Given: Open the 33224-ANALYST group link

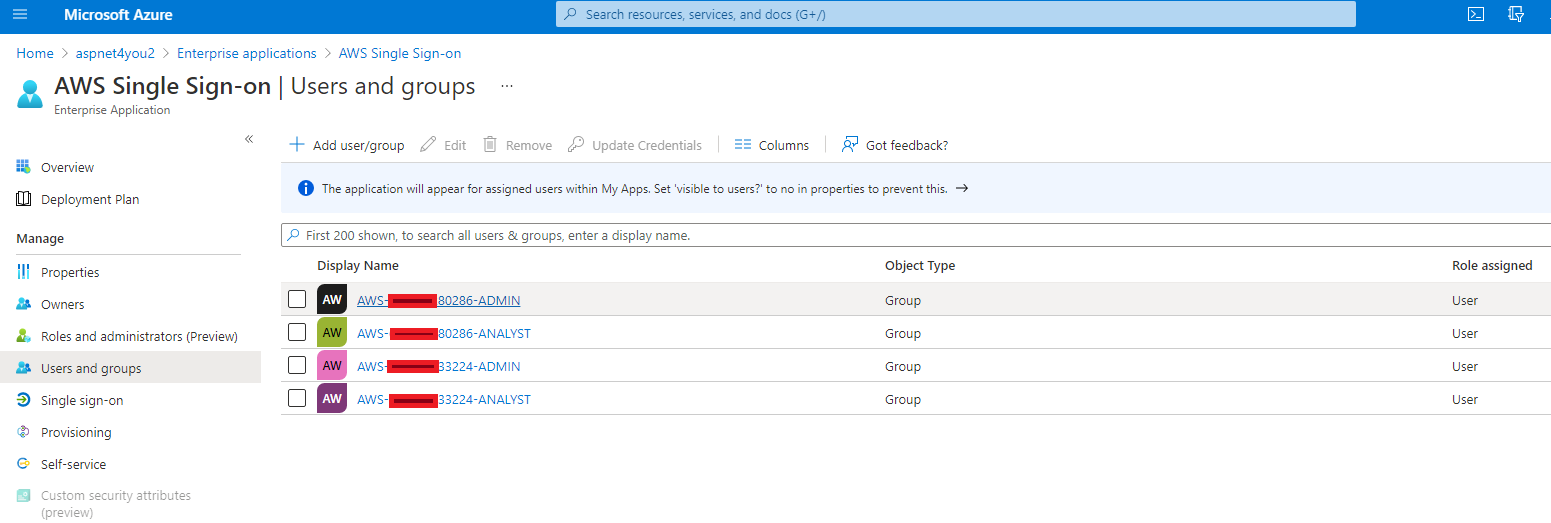Looking at the screenshot, I should pyautogui.click(x=444, y=399).
